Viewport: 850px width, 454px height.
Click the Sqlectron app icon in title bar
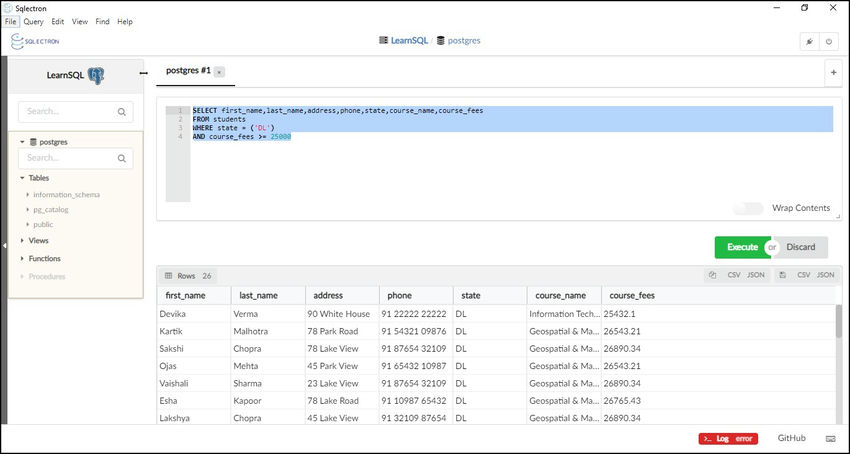click(8, 8)
